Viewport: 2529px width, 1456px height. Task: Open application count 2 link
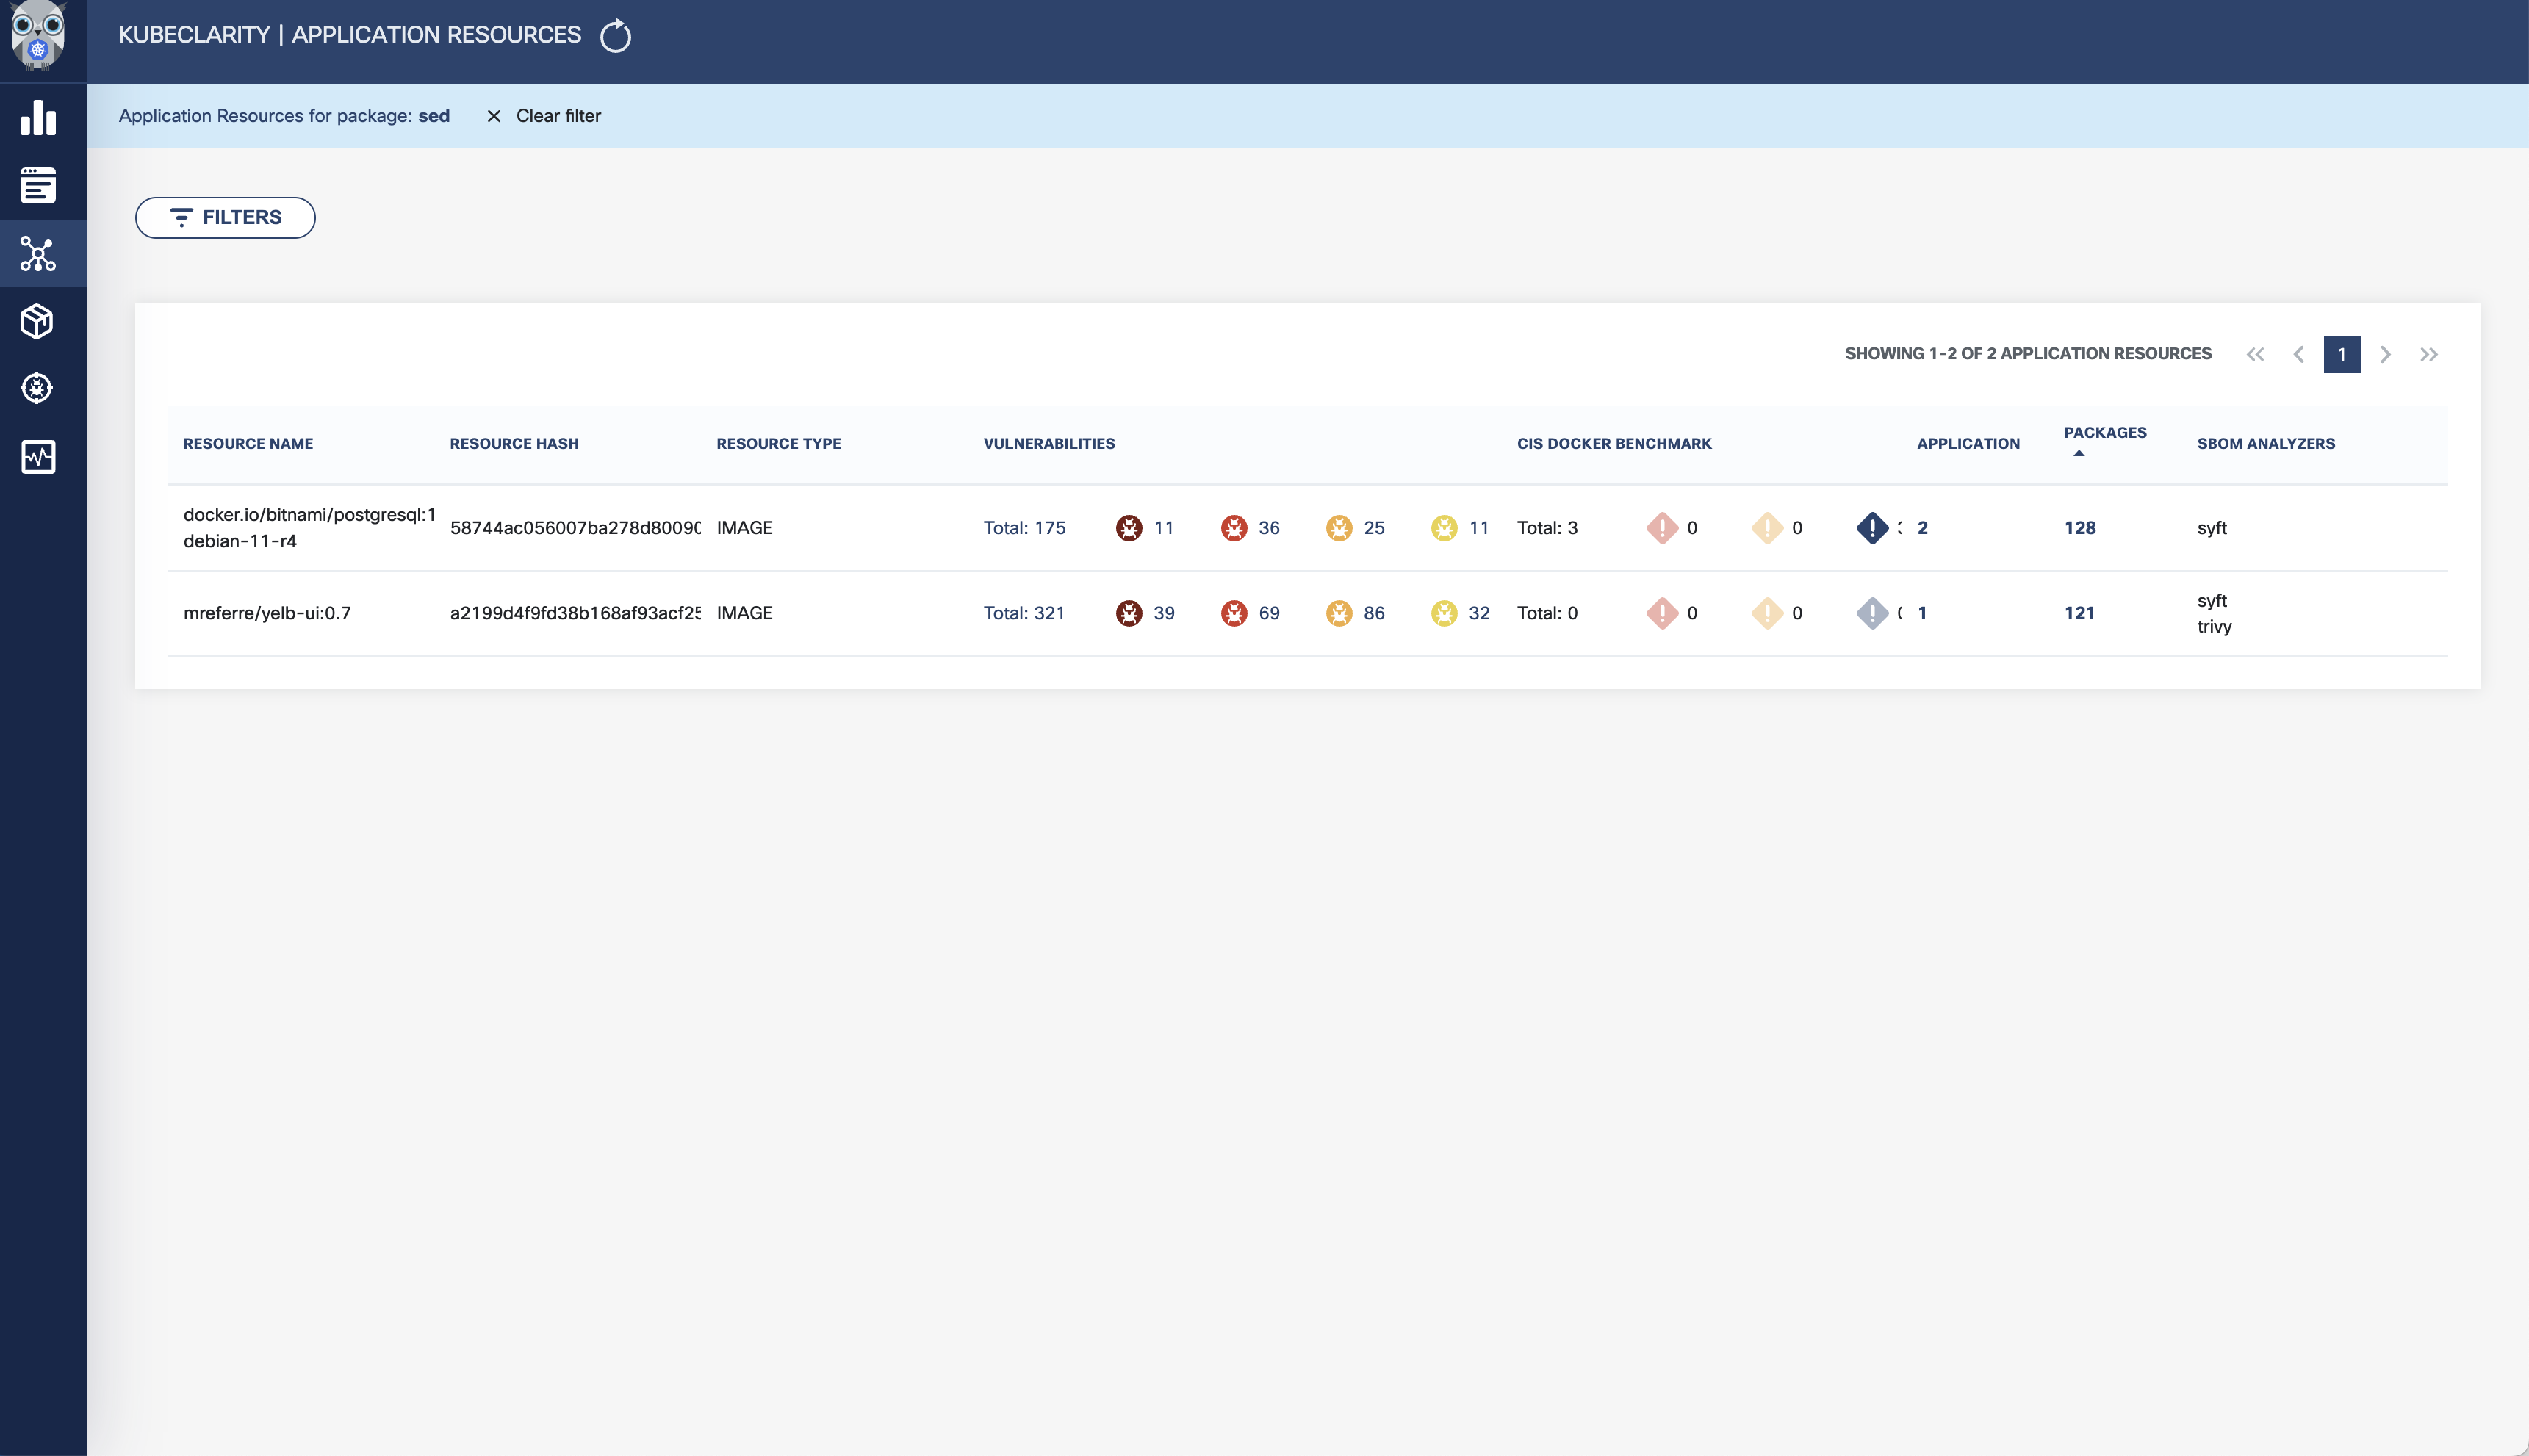click(1922, 528)
